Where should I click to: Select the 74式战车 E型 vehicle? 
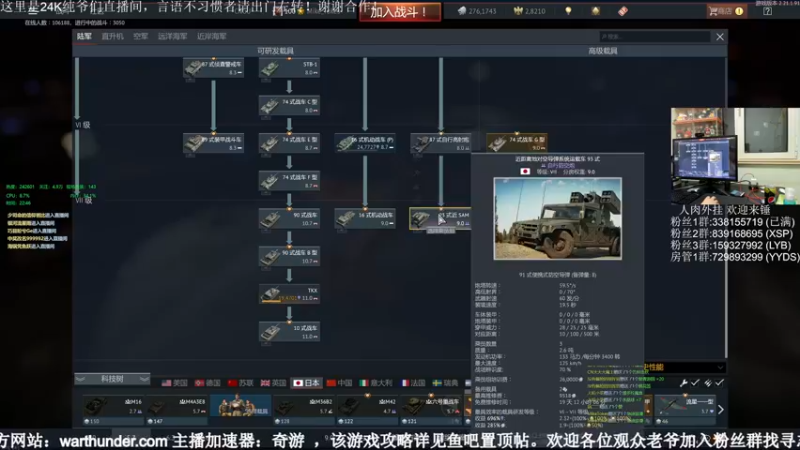pos(289,143)
